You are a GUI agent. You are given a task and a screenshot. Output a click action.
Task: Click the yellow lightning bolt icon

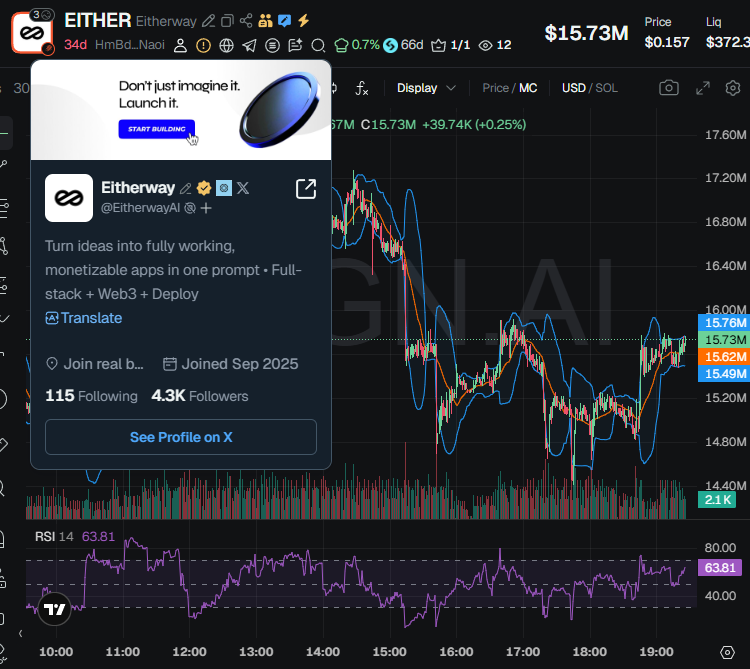coord(304,21)
